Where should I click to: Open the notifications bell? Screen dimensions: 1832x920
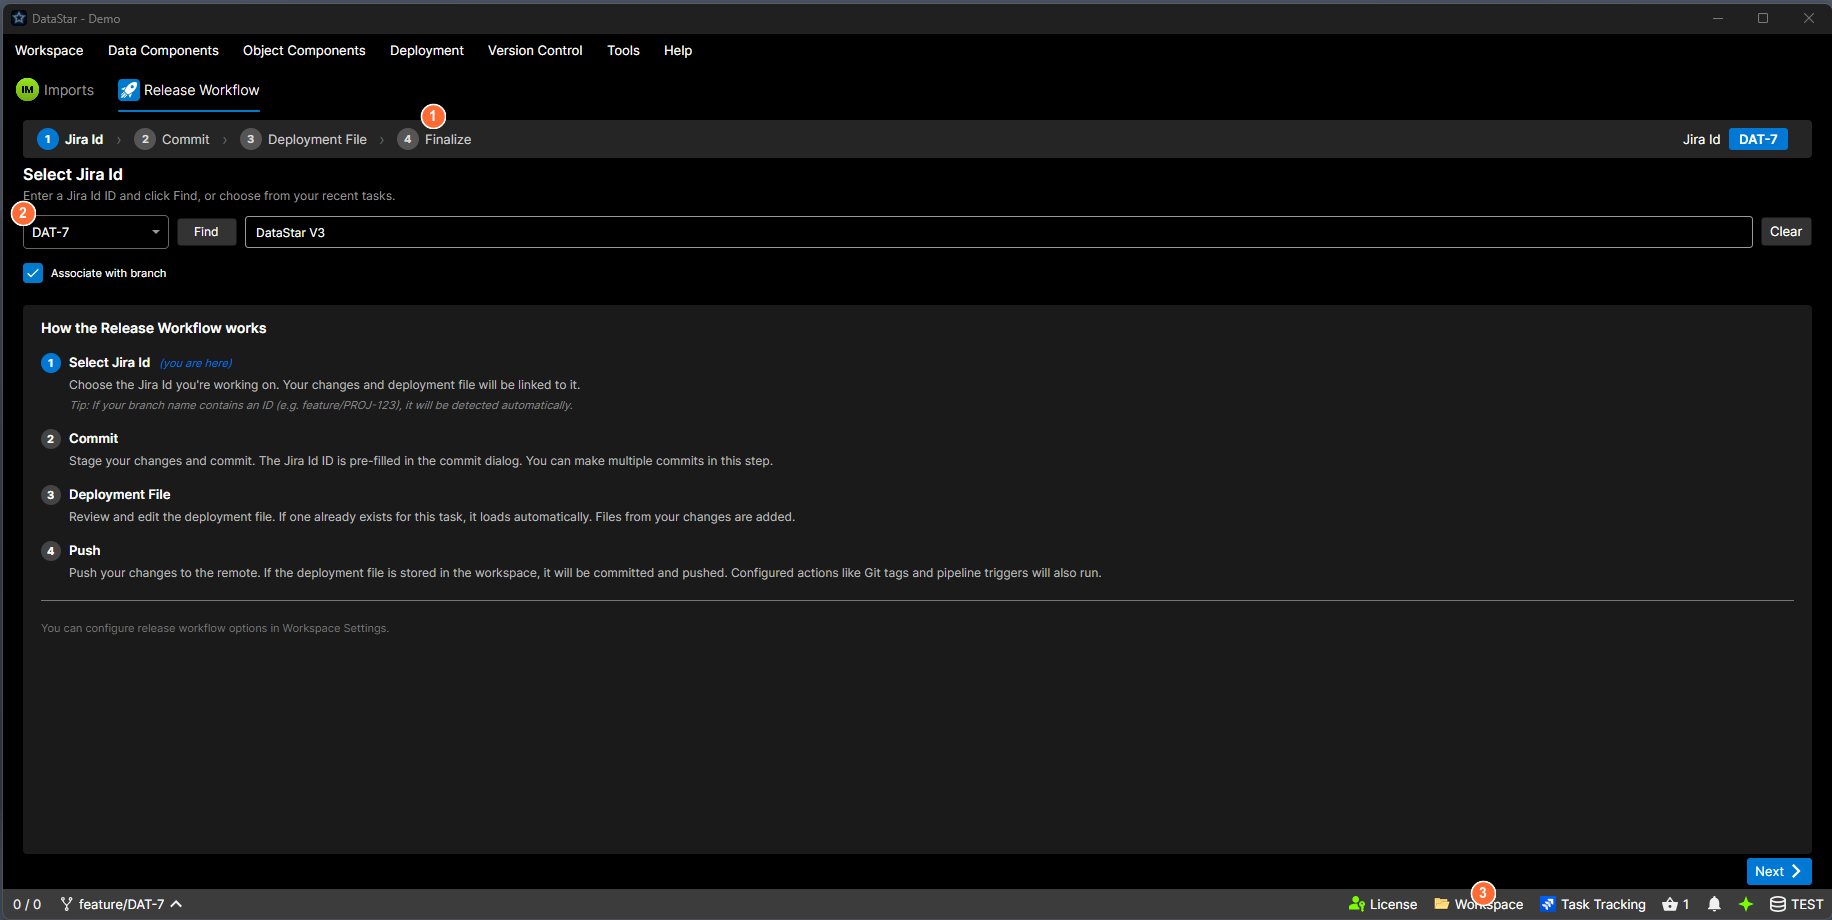(x=1714, y=904)
